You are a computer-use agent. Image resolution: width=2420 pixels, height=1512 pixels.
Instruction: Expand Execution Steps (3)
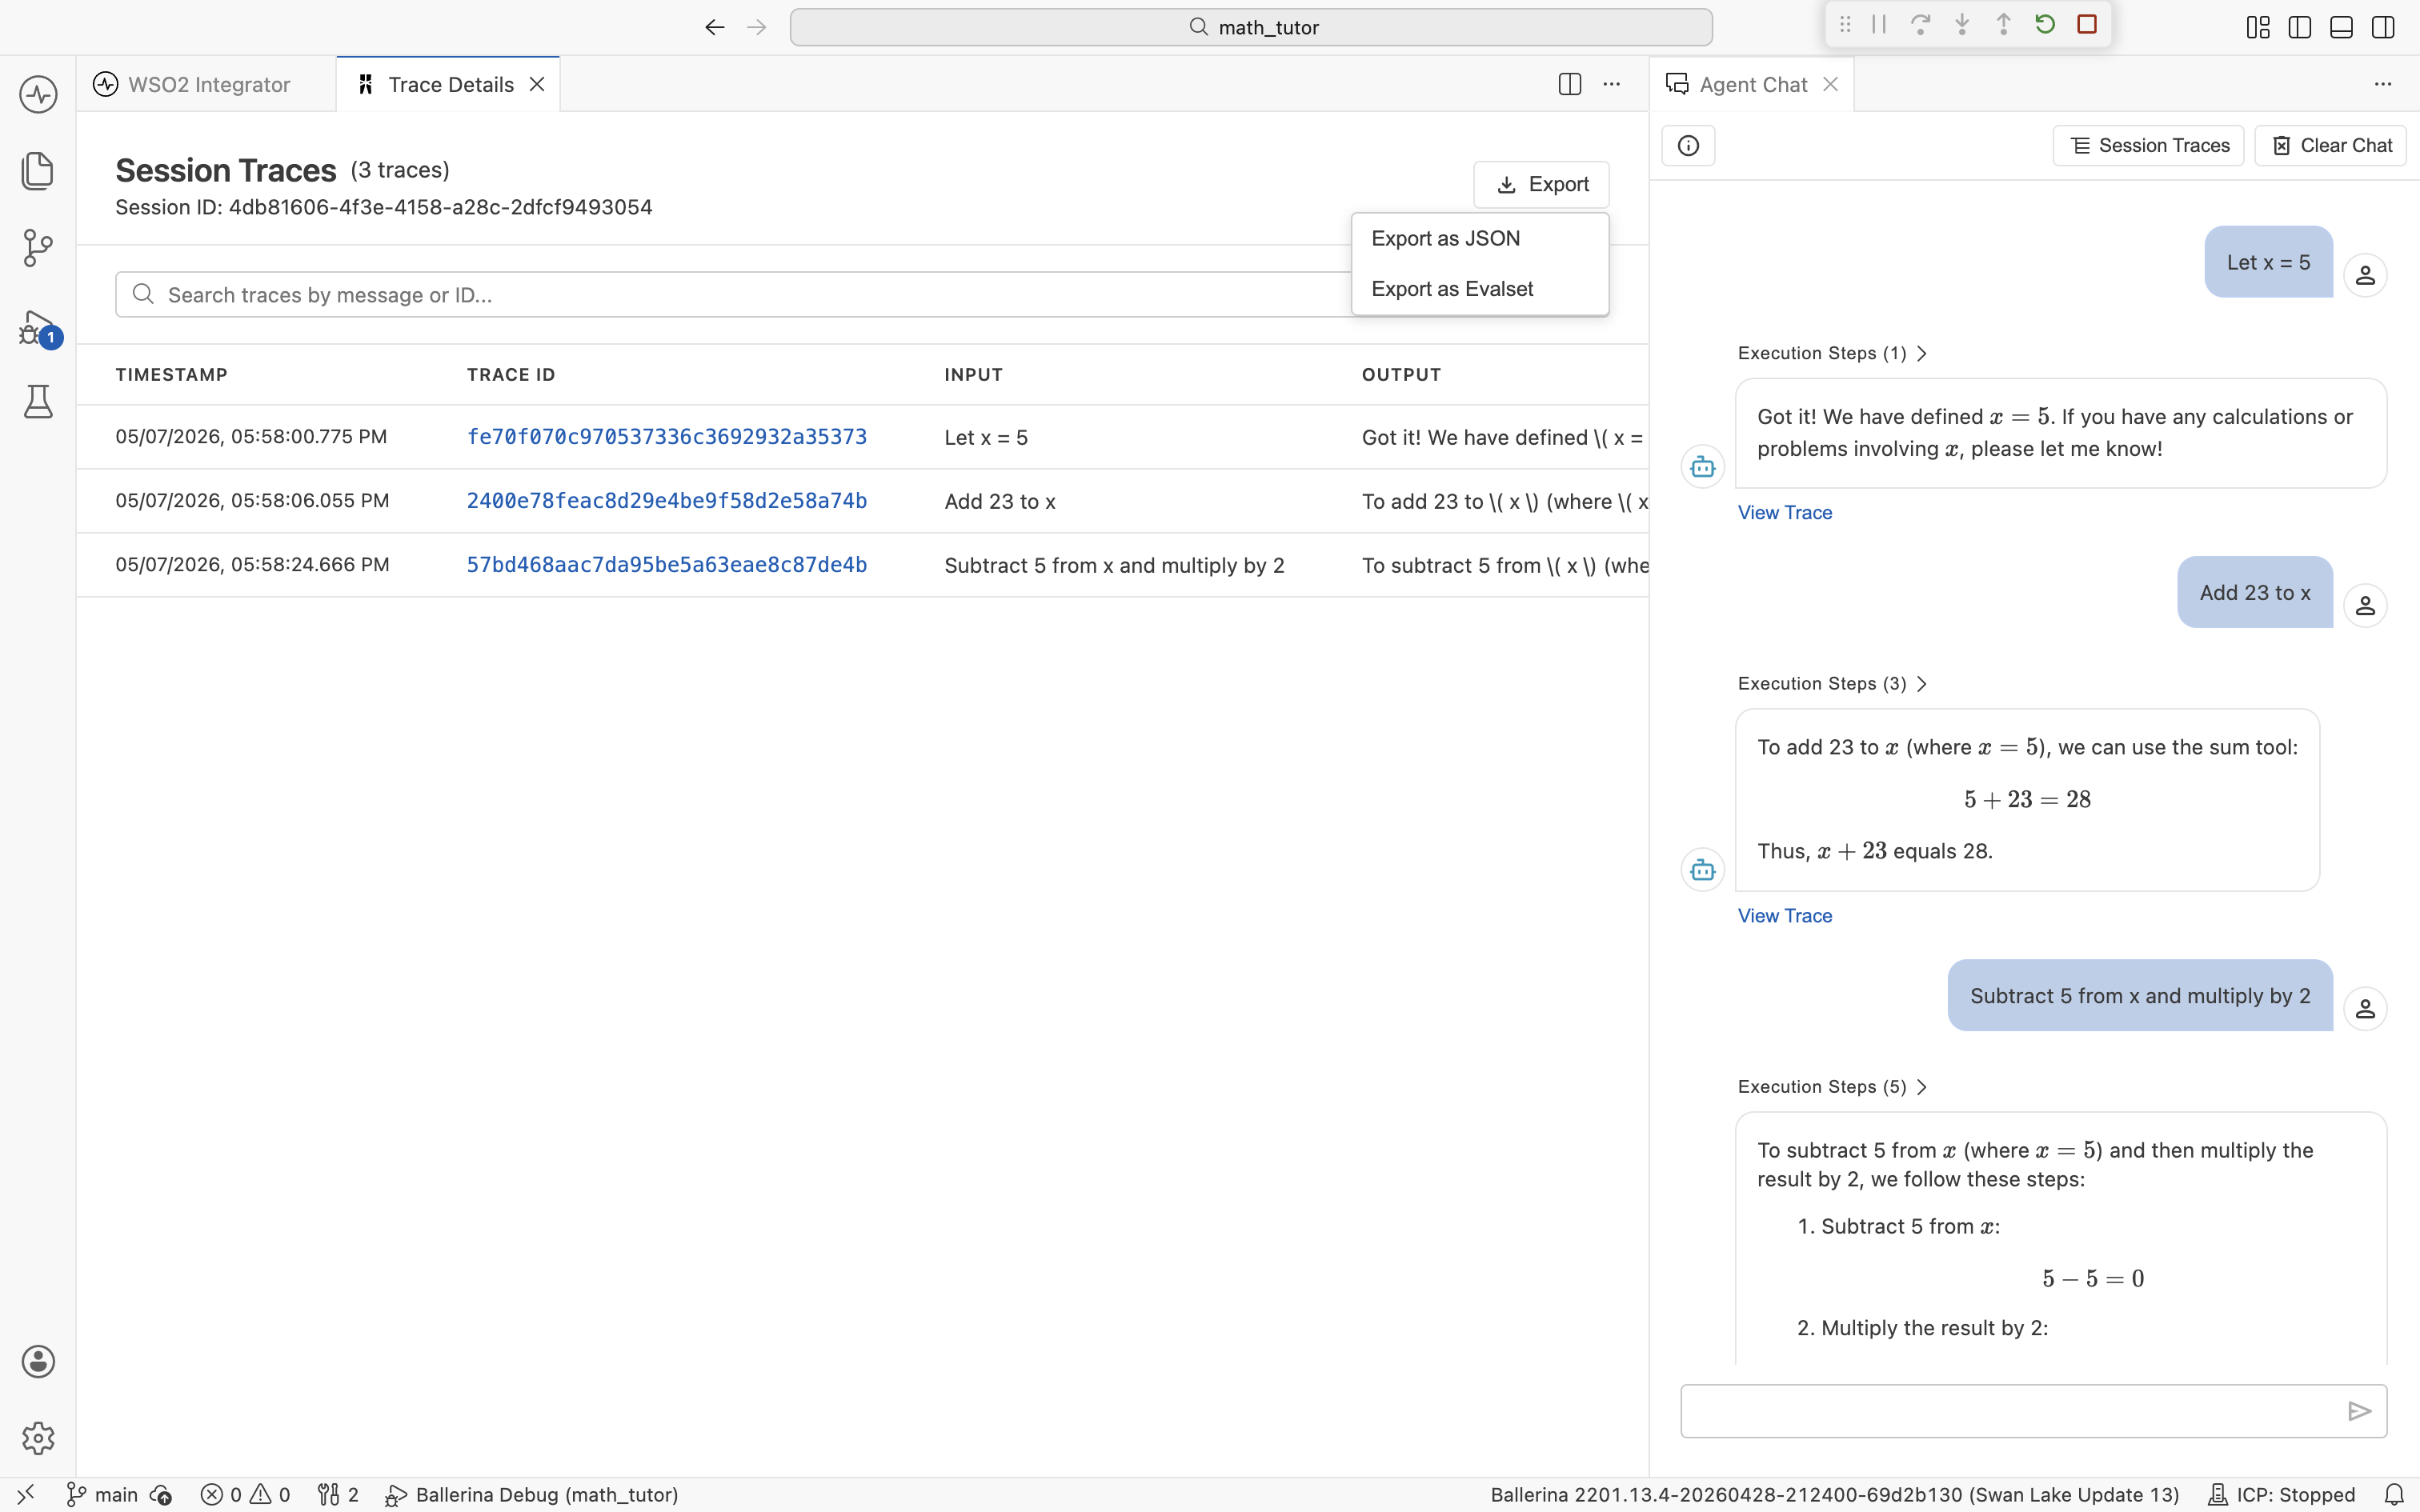point(1832,684)
